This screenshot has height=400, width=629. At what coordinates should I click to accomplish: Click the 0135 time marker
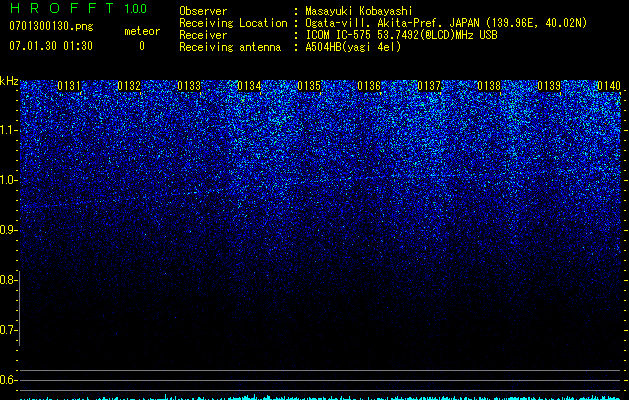(x=309, y=86)
